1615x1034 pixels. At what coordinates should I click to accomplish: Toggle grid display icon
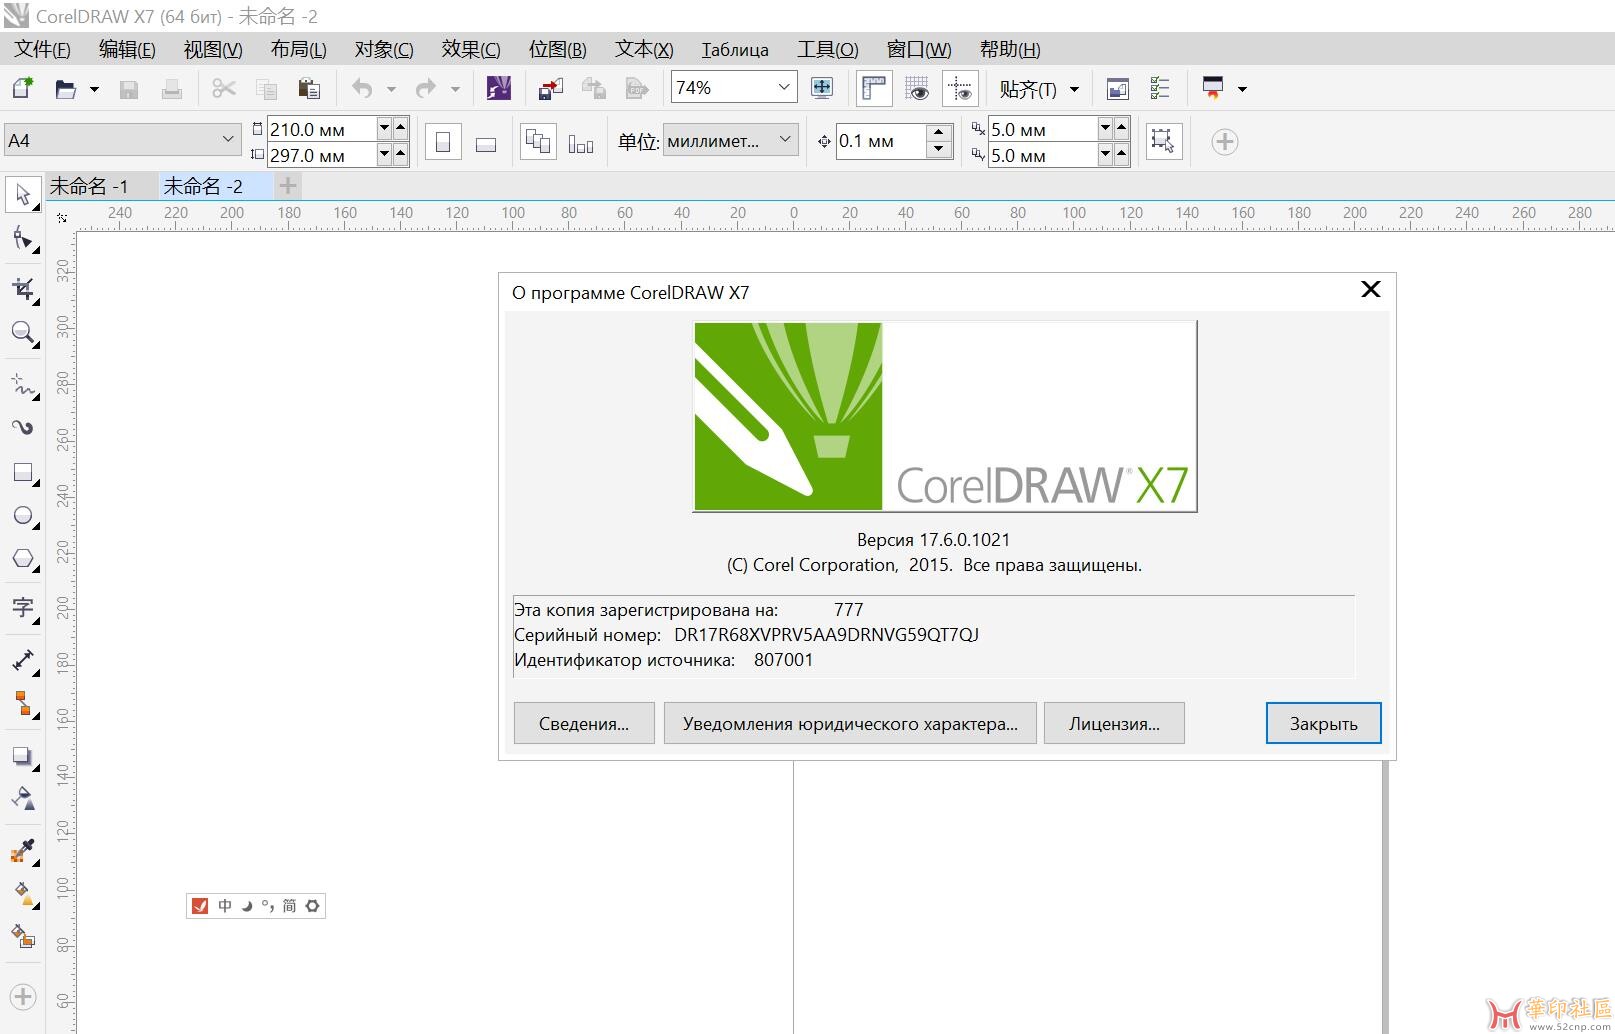[x=917, y=89]
